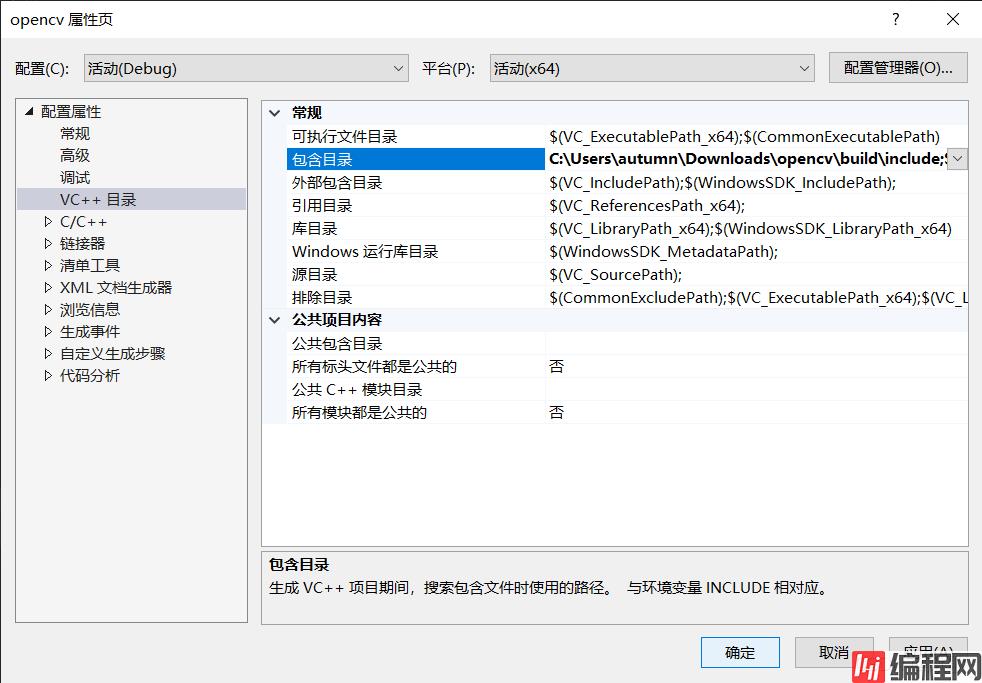Expand the XML 文档生成器 node
The height and width of the screenshot is (683, 982).
(x=48, y=288)
